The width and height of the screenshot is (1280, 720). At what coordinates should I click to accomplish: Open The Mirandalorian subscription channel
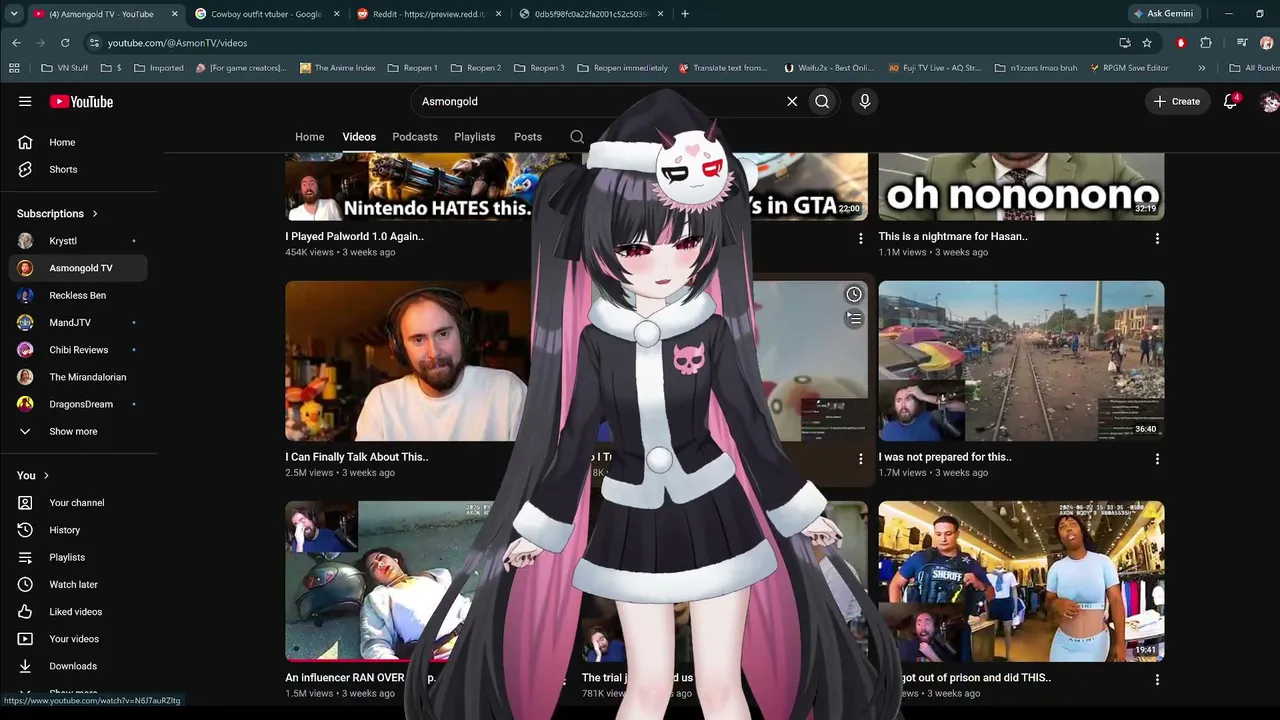77,377
